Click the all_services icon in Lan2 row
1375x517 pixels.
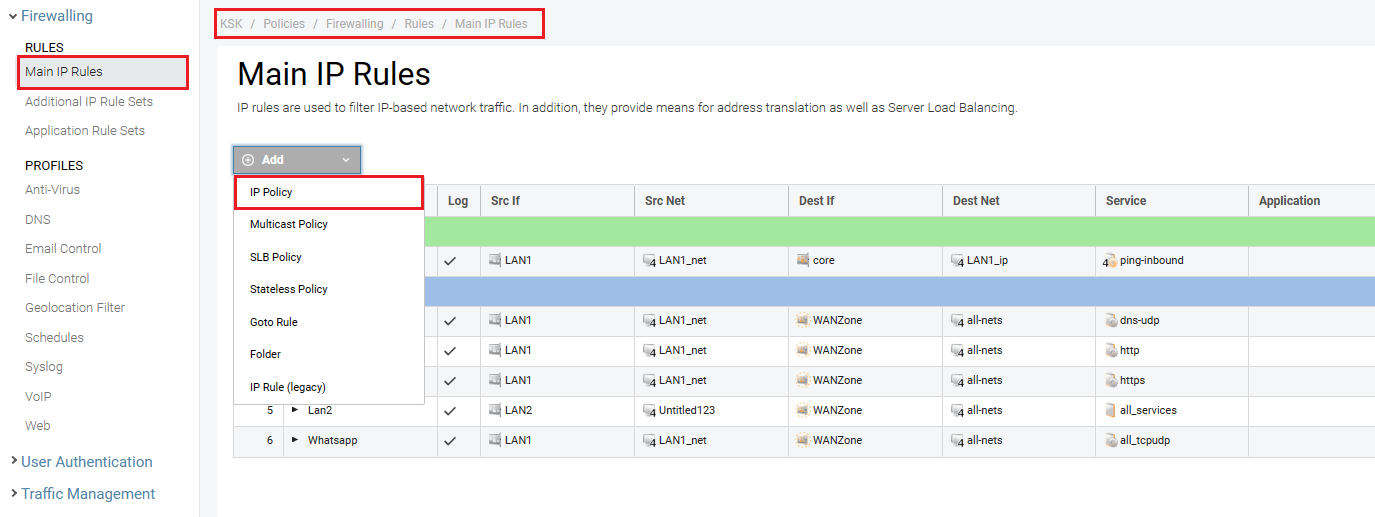click(1111, 411)
